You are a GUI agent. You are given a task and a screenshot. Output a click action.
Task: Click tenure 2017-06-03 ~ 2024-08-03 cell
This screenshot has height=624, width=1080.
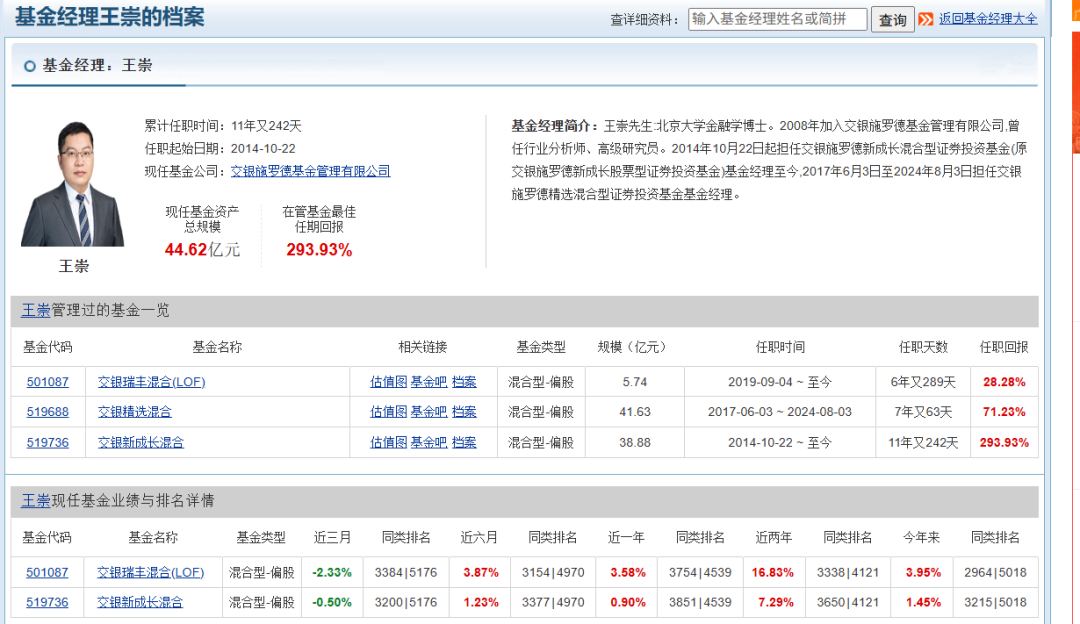(780, 412)
